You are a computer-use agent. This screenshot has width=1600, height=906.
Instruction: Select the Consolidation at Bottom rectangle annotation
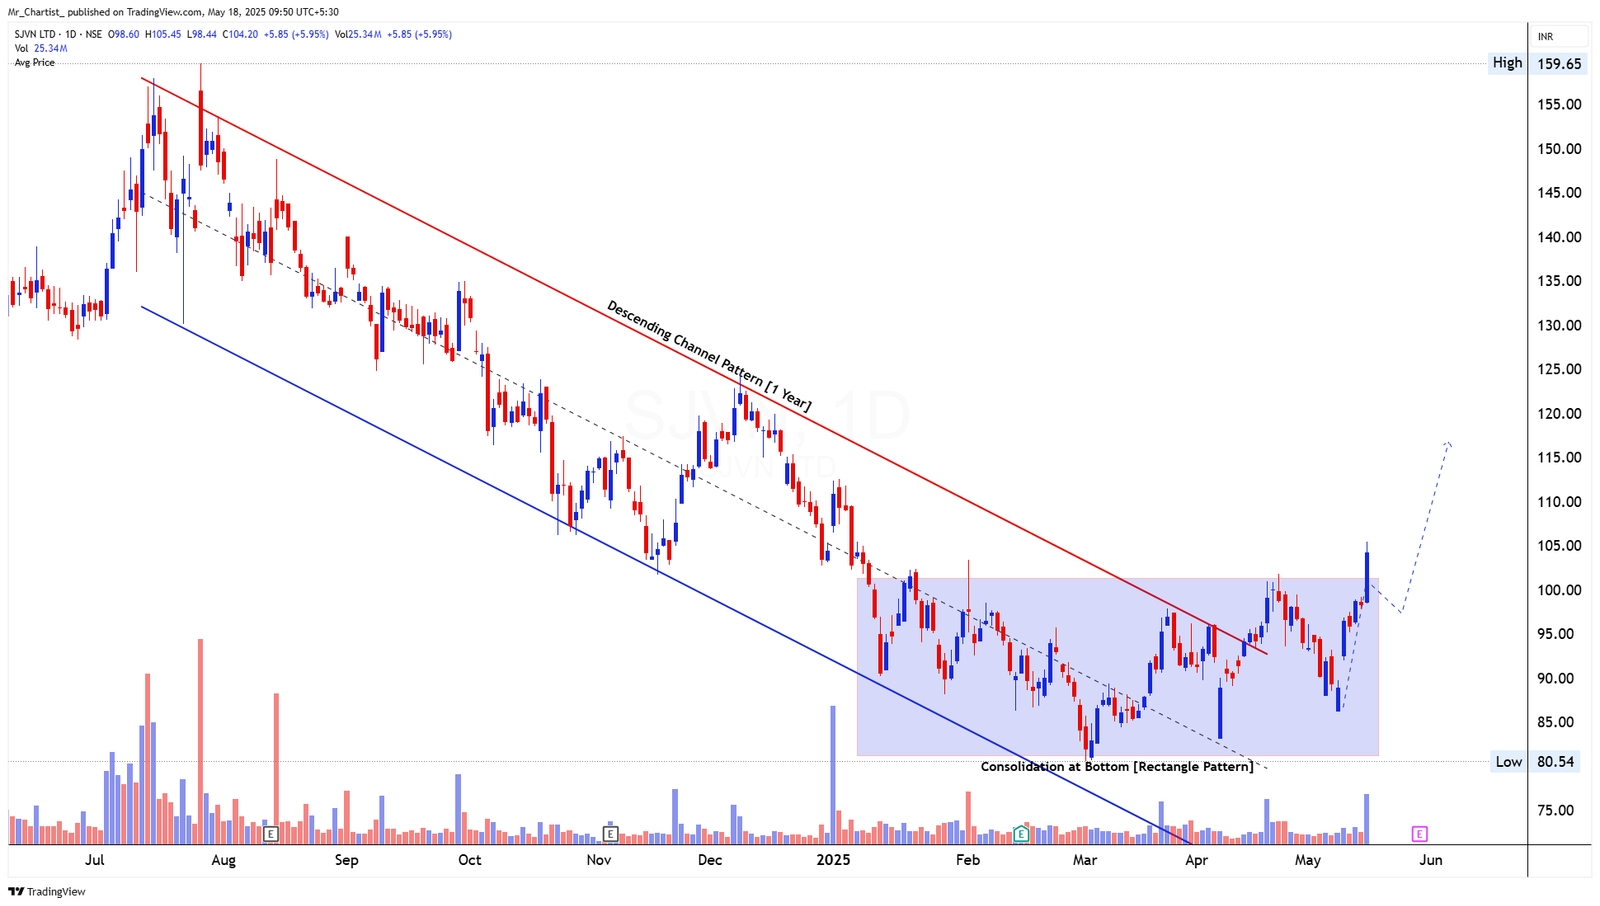[x=1117, y=765]
